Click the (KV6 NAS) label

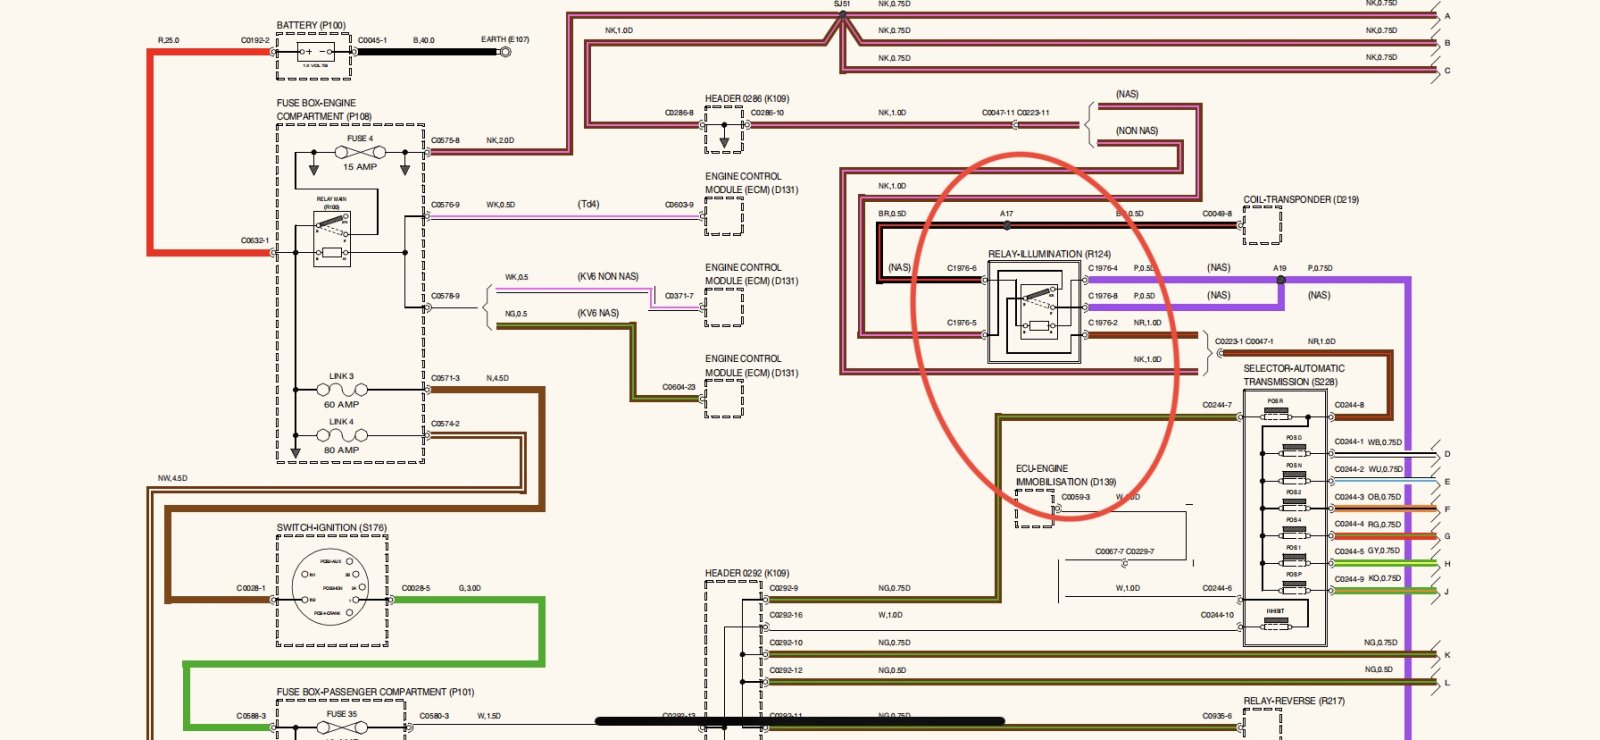pos(598,313)
